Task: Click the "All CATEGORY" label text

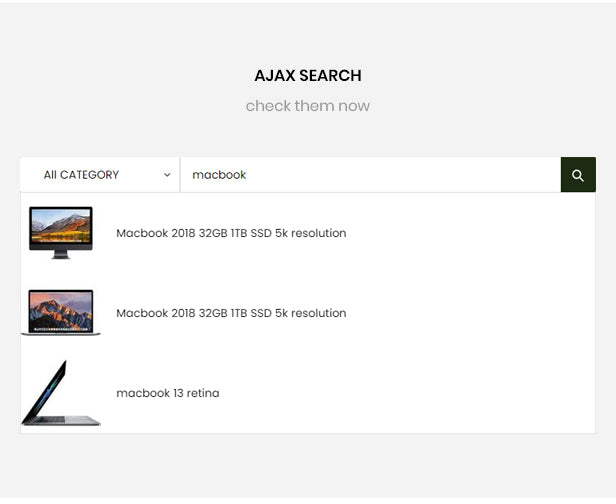Action: (81, 175)
